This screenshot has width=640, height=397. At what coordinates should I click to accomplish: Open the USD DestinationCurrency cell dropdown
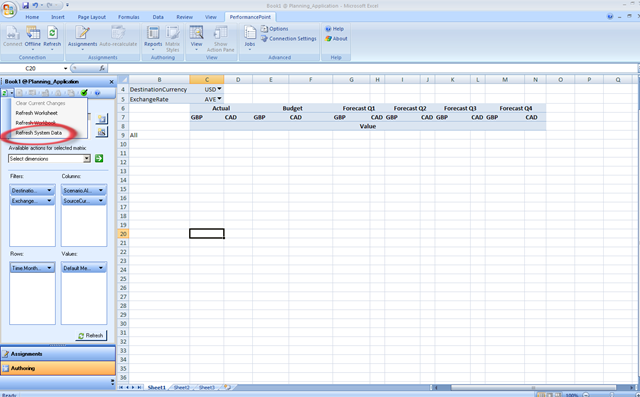coord(220,89)
